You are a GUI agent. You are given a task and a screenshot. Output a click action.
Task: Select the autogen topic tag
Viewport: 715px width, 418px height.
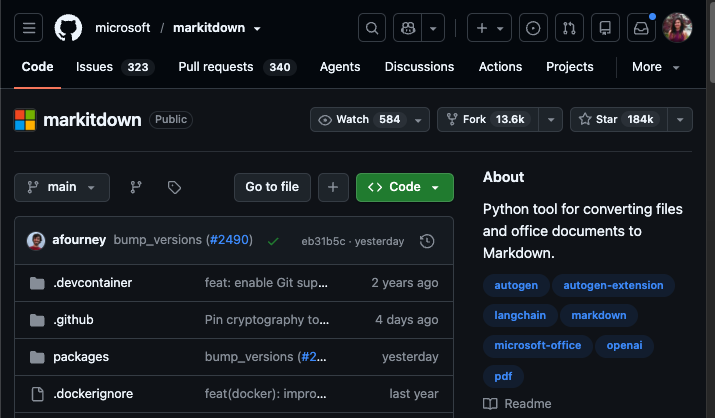click(516, 285)
